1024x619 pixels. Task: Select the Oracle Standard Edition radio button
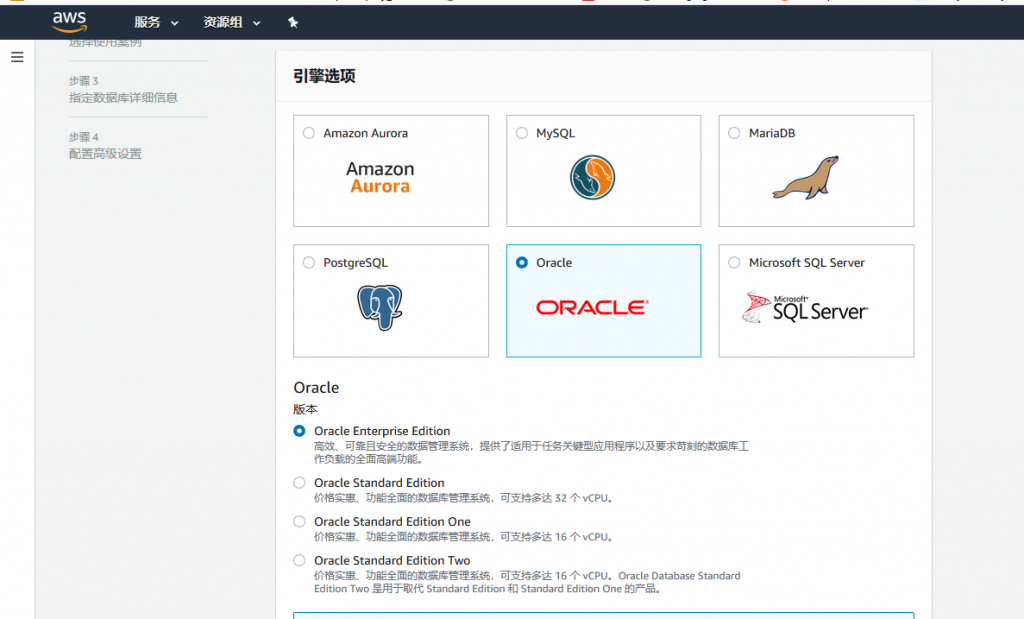click(299, 482)
